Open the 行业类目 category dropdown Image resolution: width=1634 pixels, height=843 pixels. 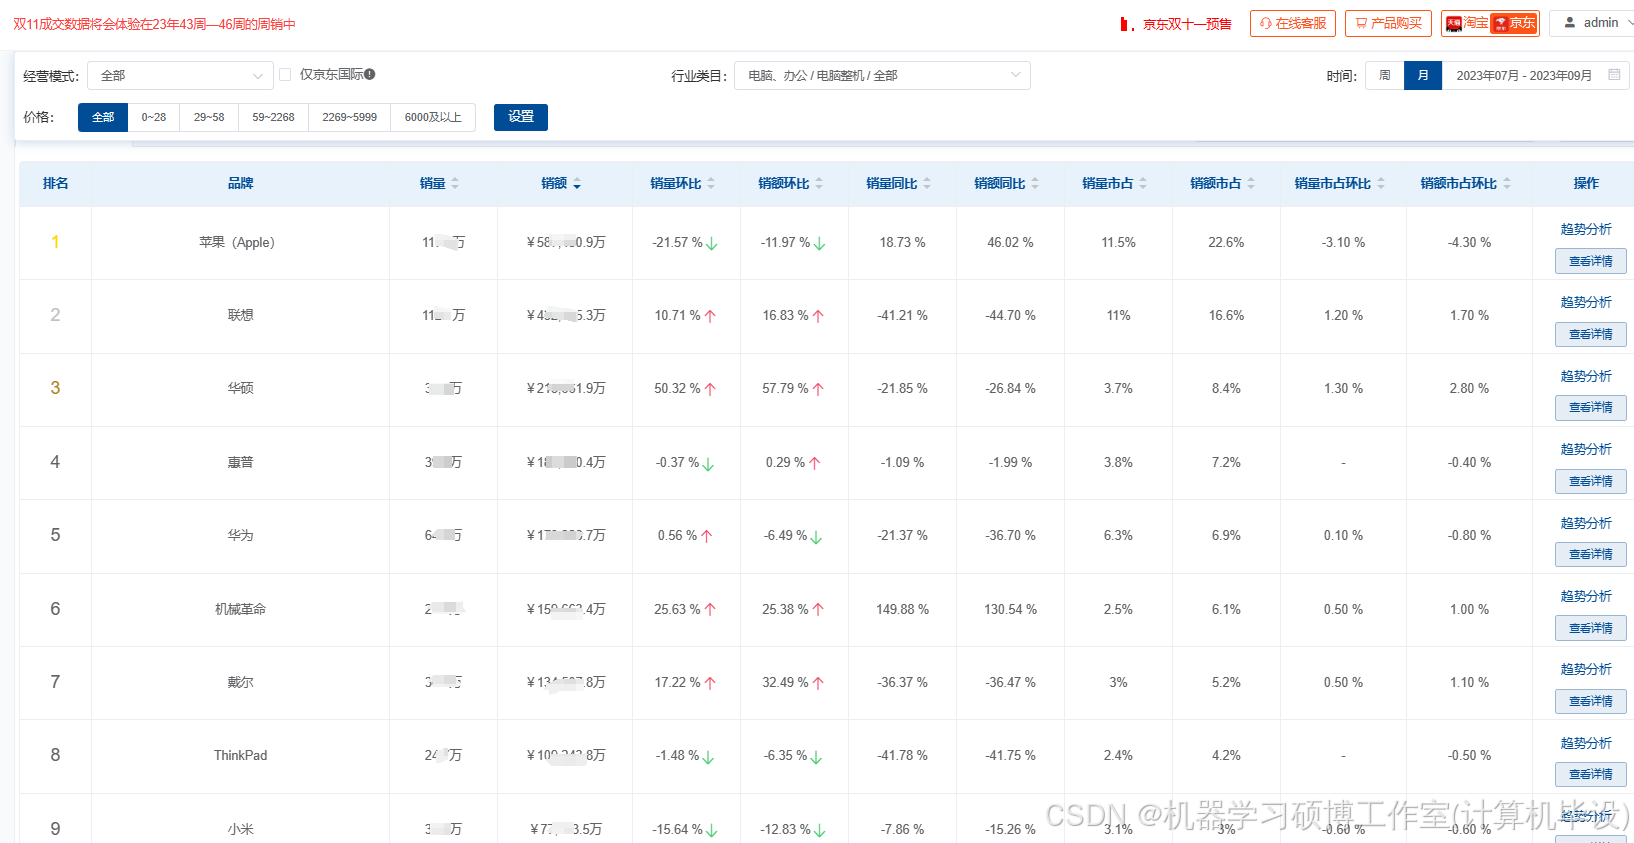click(882, 76)
